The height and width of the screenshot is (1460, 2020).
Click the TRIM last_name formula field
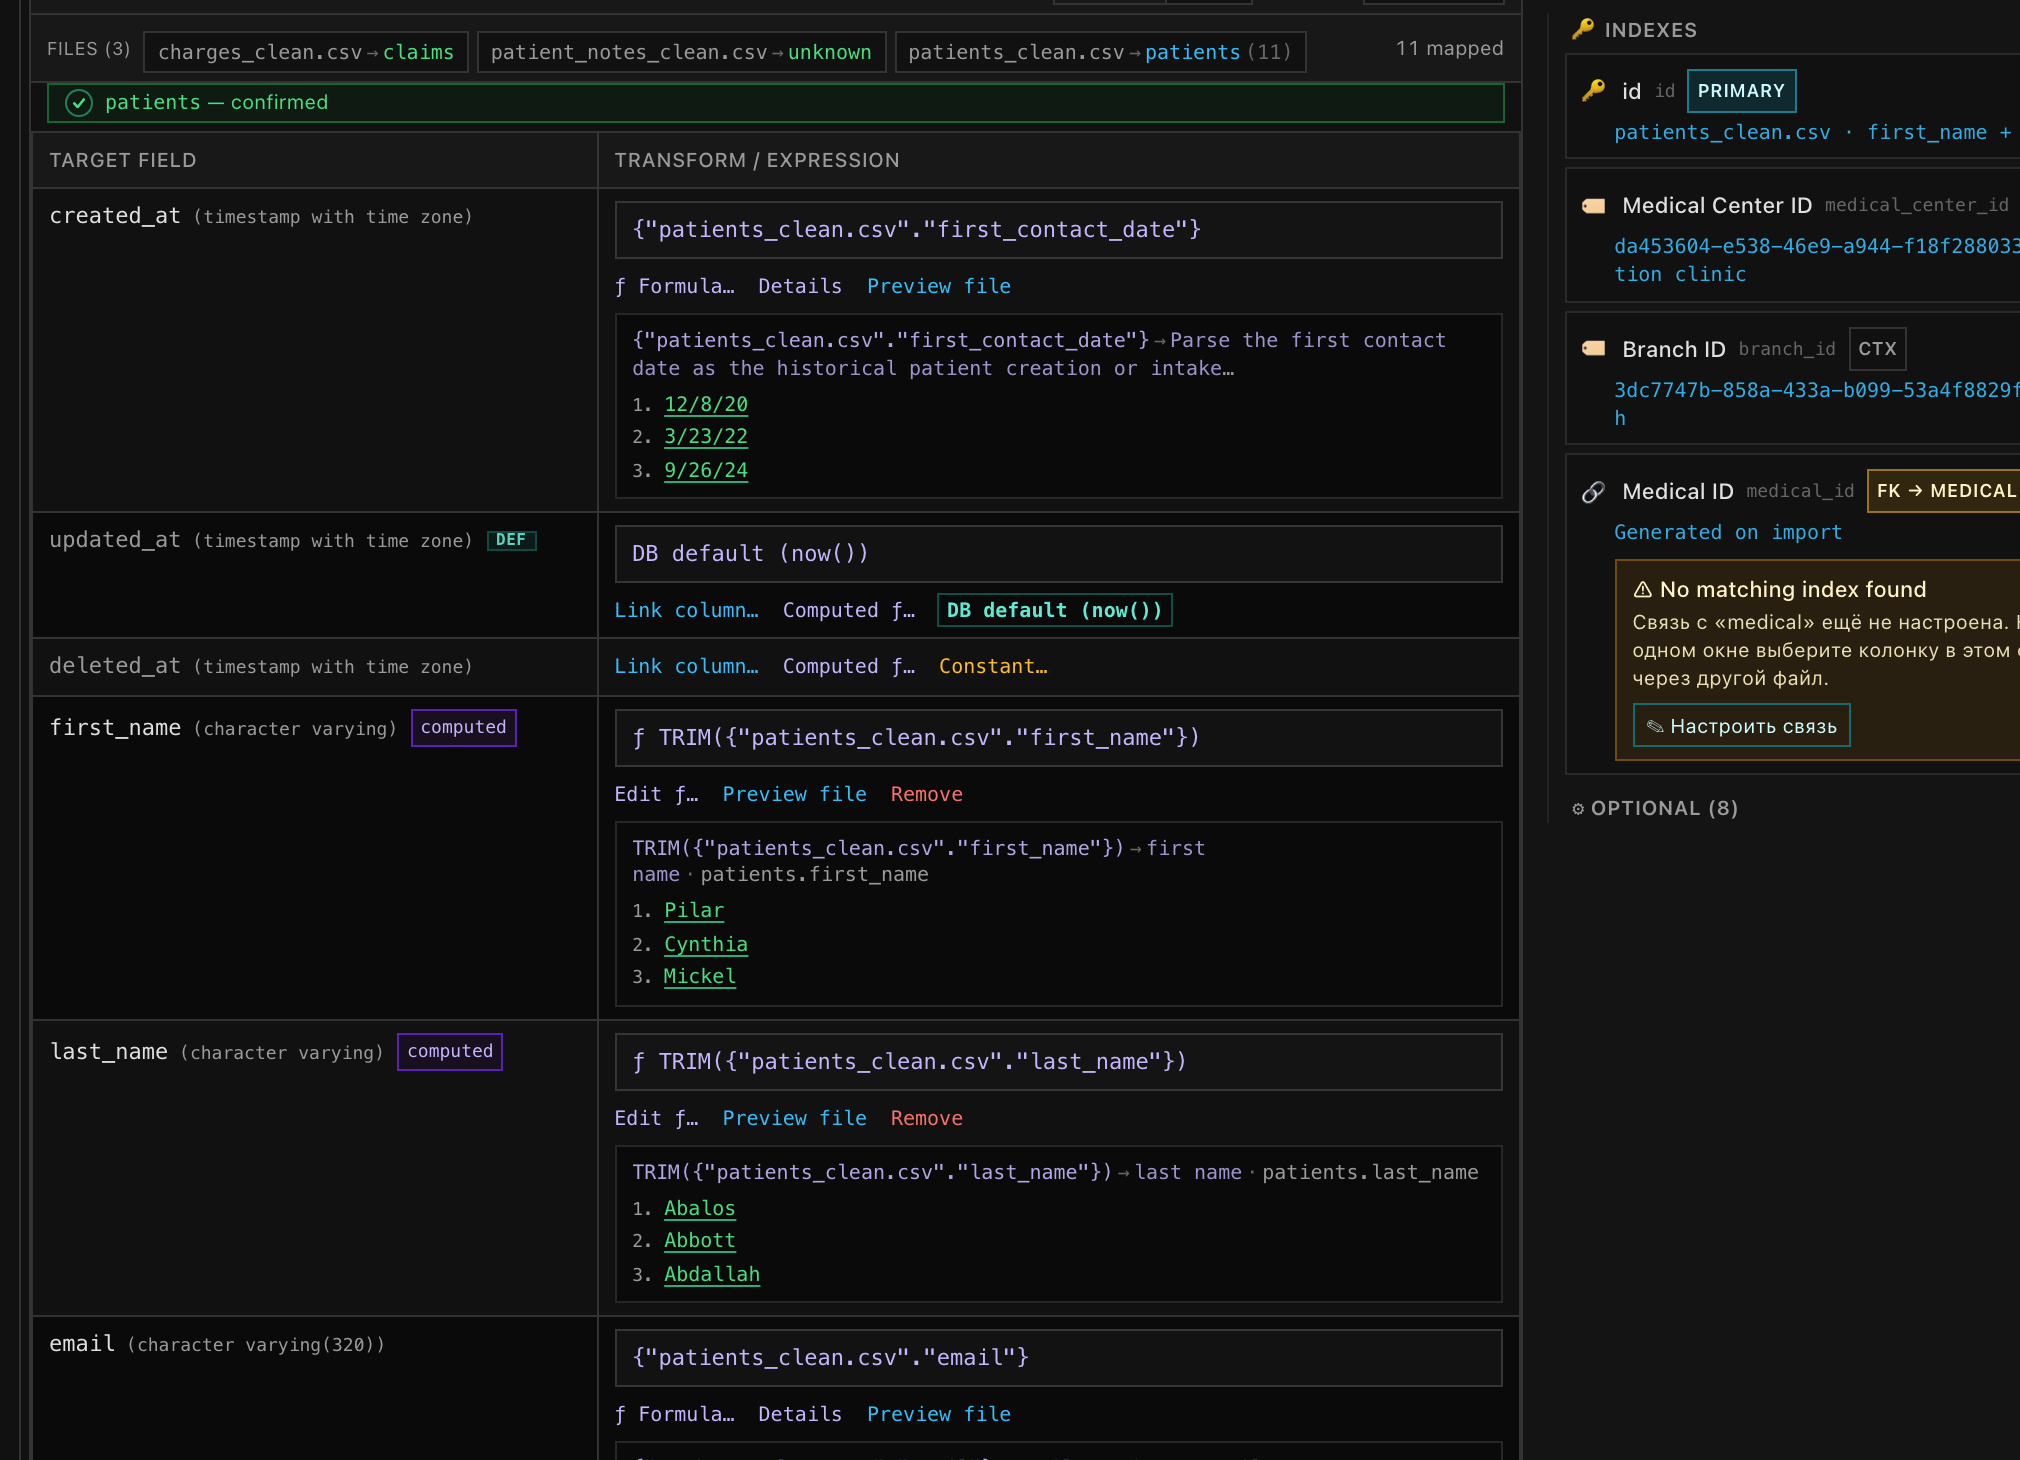1058,1062
